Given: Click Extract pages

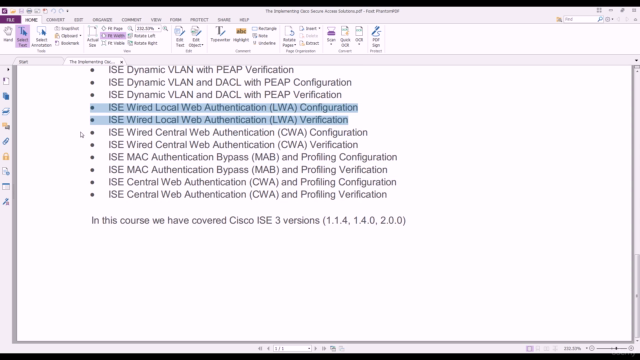Looking at the screenshot, I should 309,43.
